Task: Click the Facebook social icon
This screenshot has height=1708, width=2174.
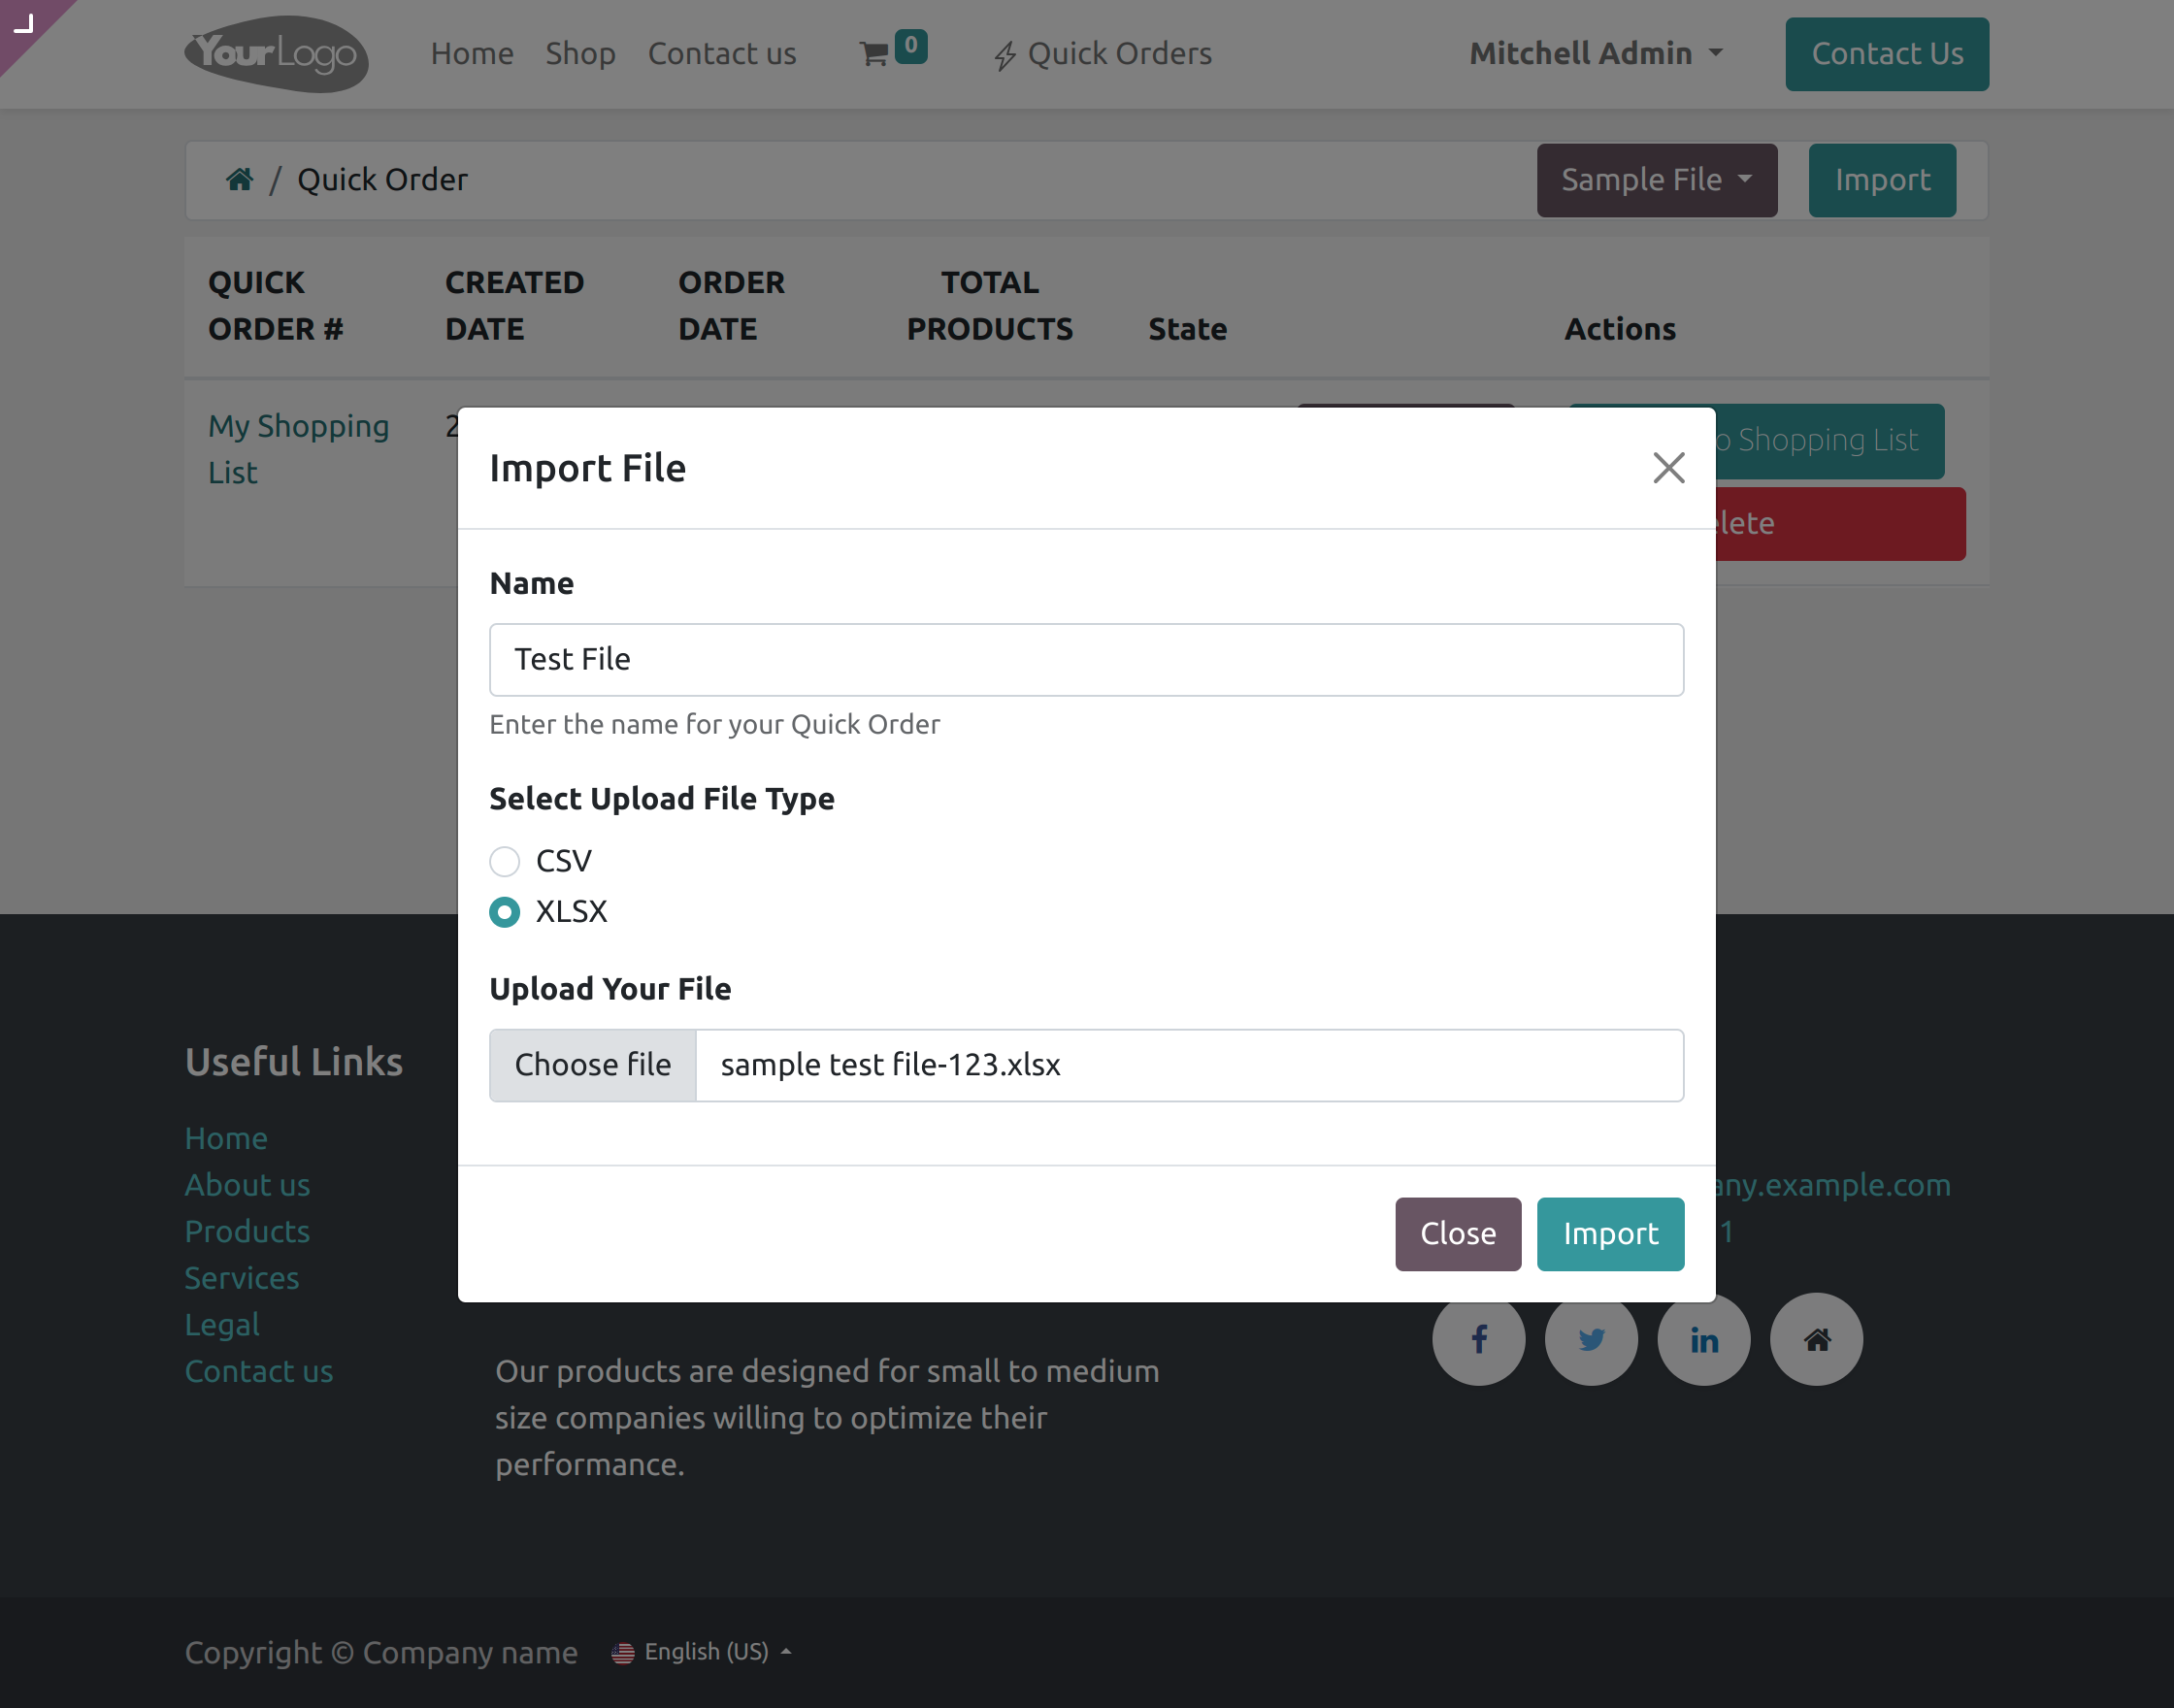Action: [x=1478, y=1339]
